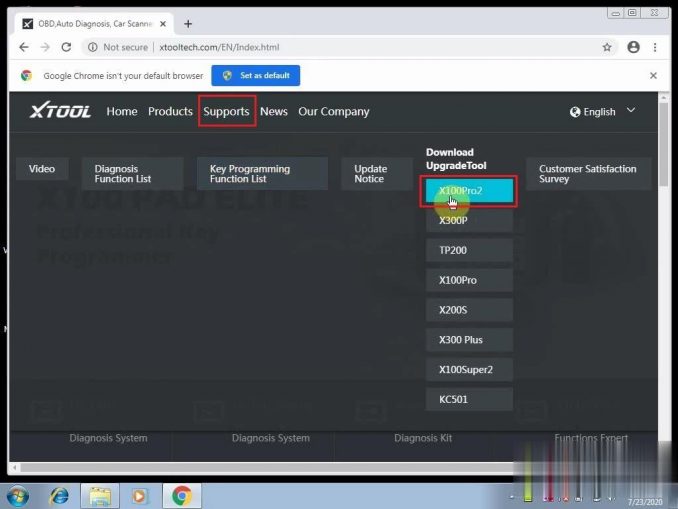Close the OBD Auto Diagnosis tab
Screen dimensions: 678x509
pyautogui.click(x=163, y=24)
